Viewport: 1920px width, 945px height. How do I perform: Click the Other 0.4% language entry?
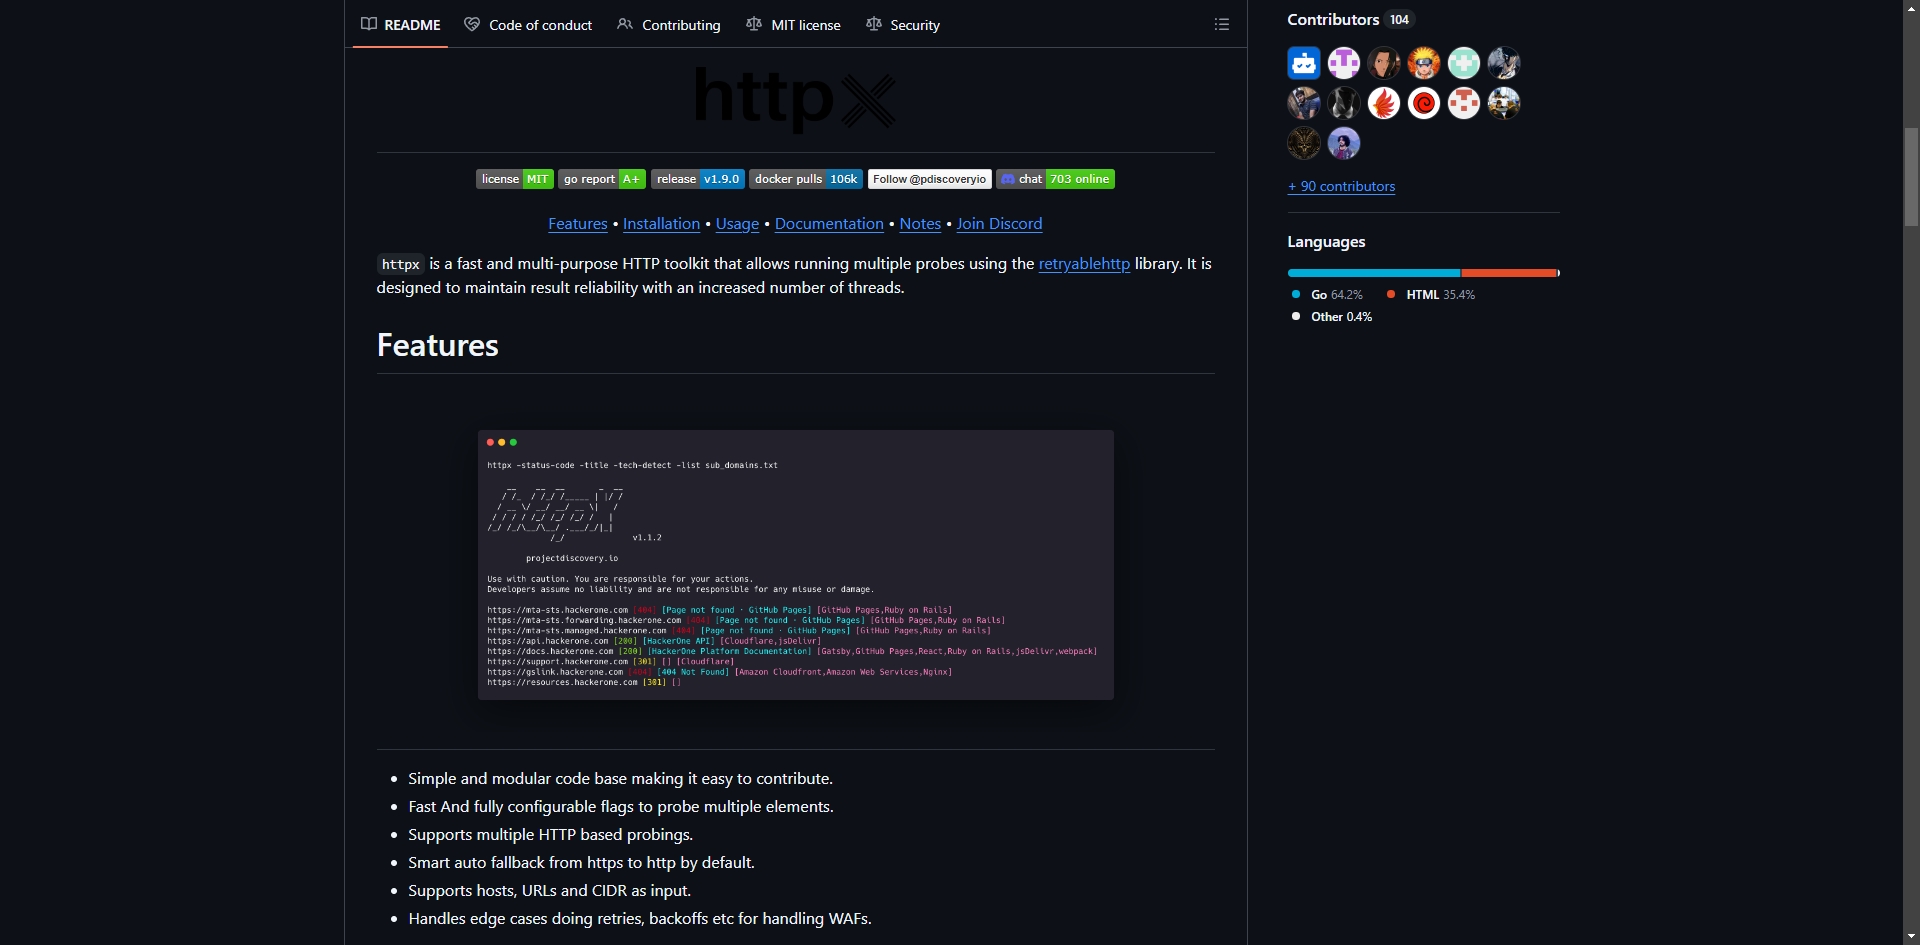[x=1332, y=317]
